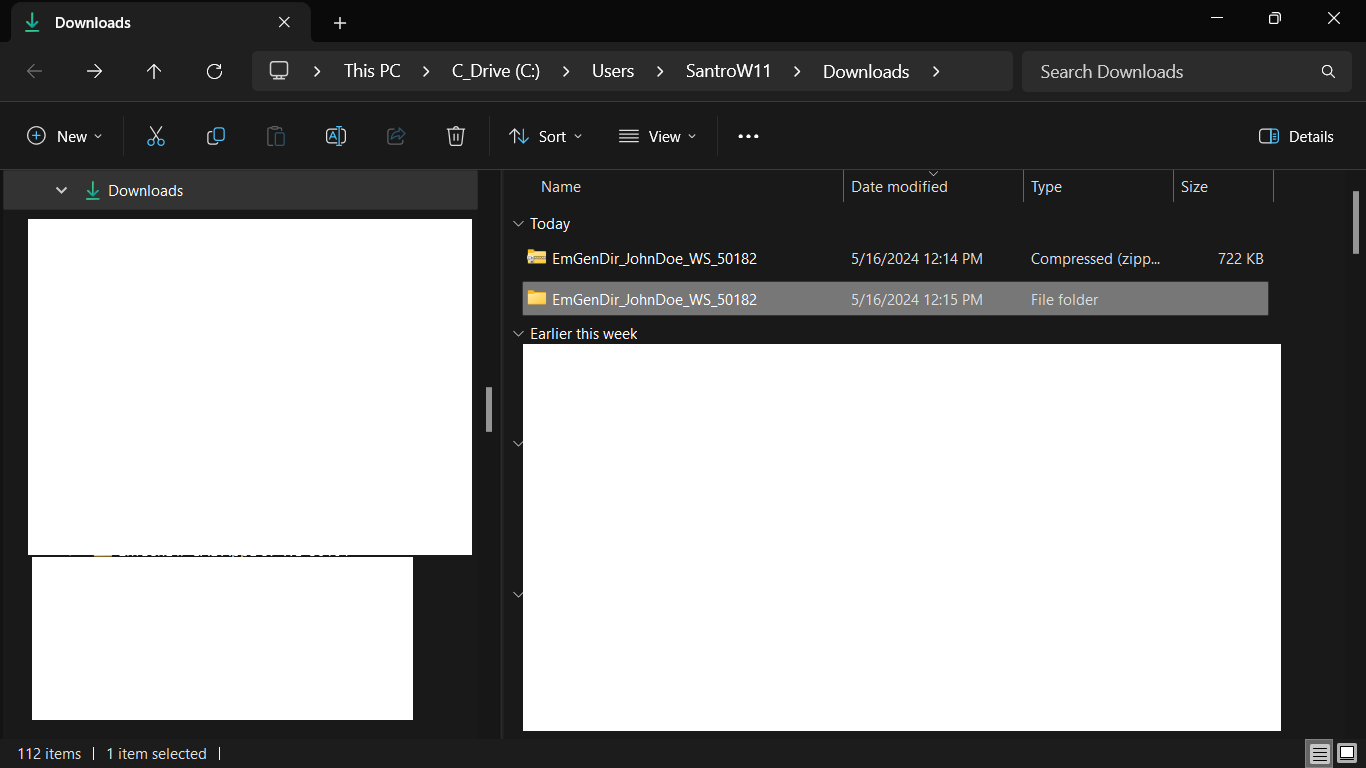Click the search magnifier icon

point(1328,71)
